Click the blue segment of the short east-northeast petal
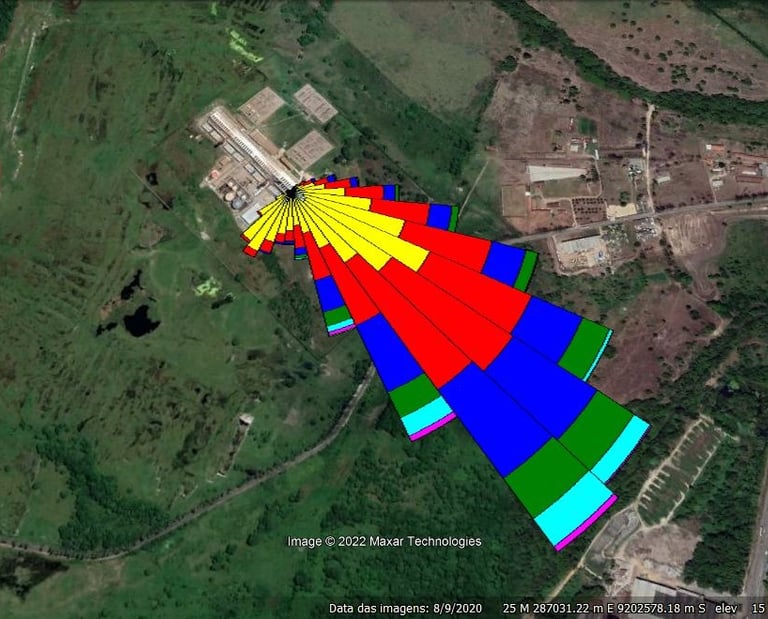Screen dimensions: 768x619 pos(439,216)
